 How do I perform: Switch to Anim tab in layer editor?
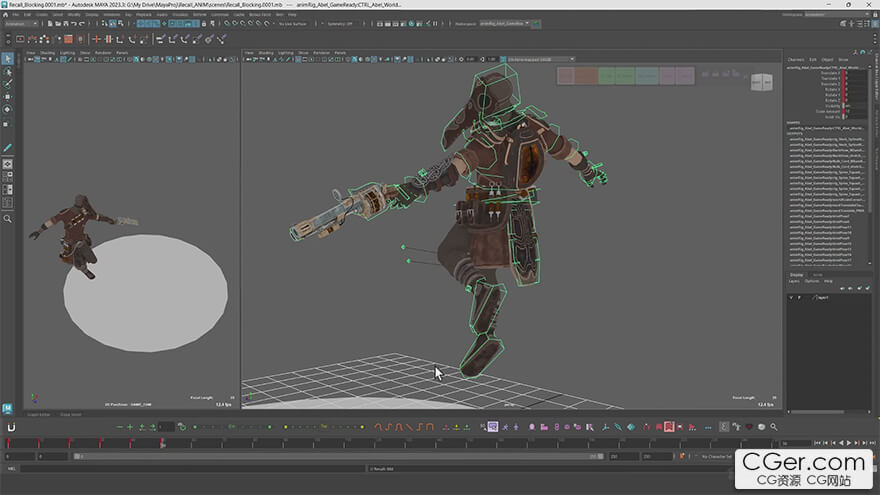pyautogui.click(x=818, y=274)
